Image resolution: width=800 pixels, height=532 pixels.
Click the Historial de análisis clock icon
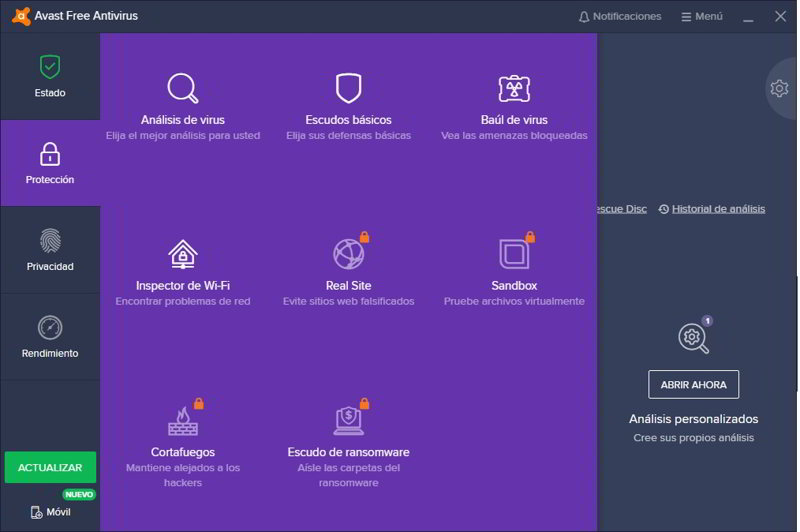point(663,209)
